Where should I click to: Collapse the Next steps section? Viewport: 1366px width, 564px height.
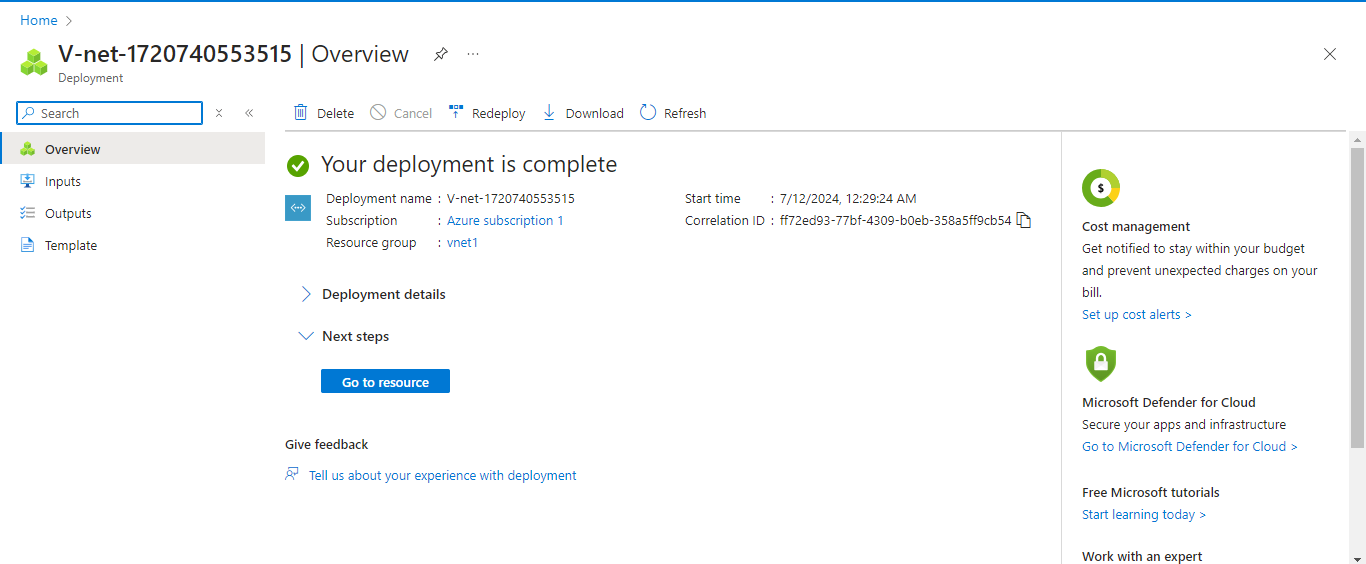pyautogui.click(x=344, y=336)
